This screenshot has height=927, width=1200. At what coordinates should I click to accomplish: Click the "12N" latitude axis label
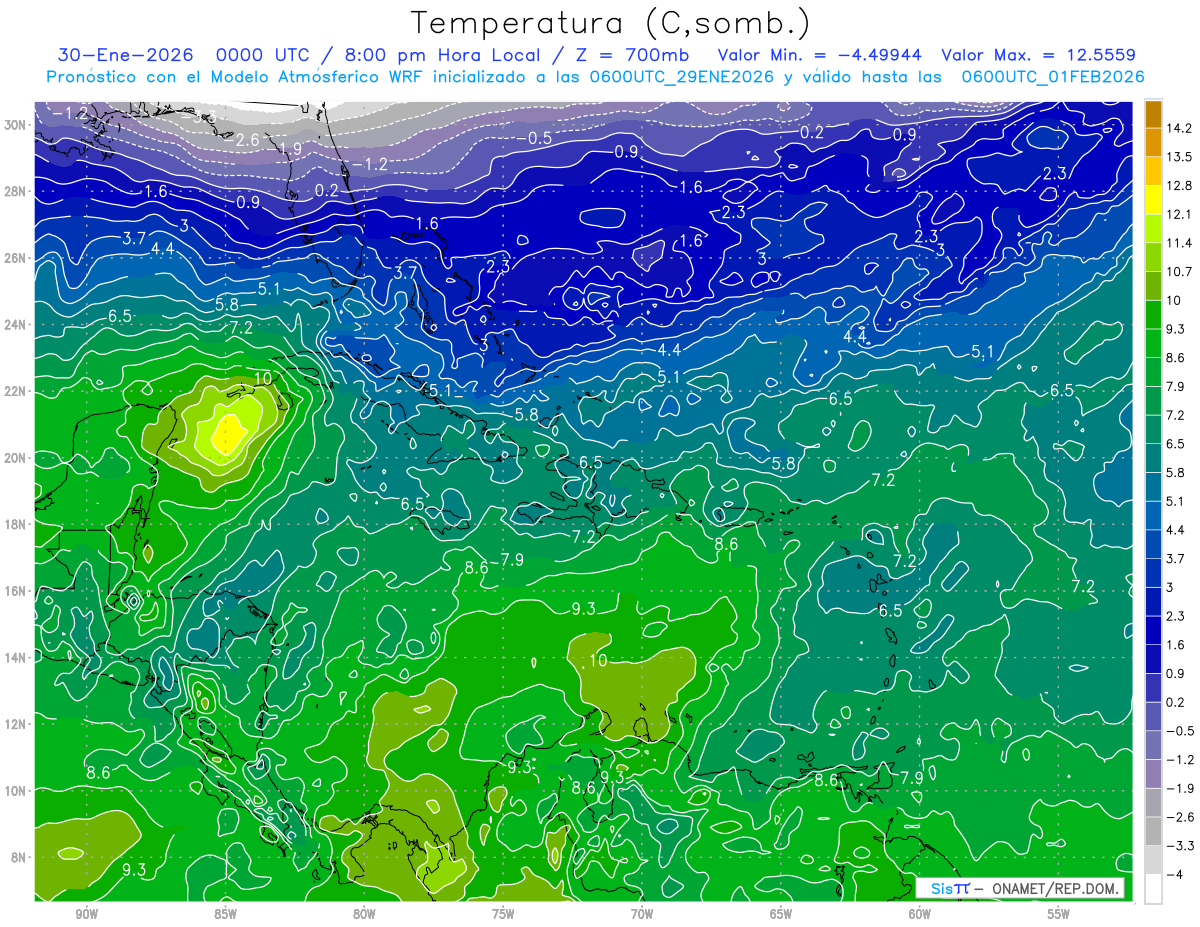coord(15,724)
